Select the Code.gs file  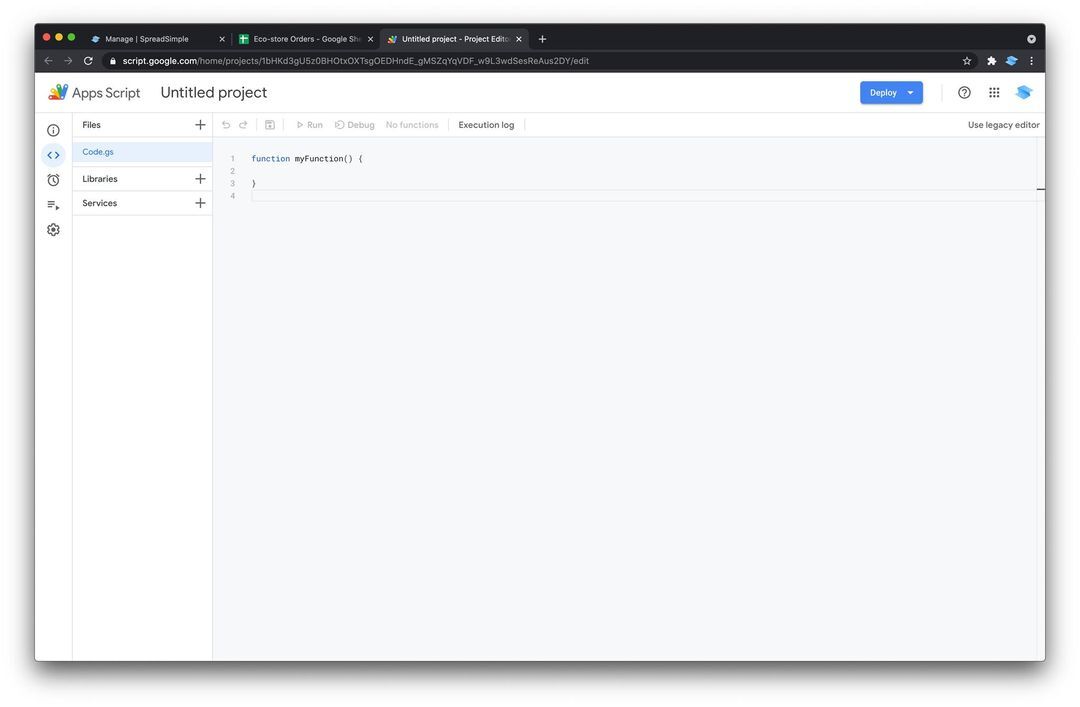[97, 151]
